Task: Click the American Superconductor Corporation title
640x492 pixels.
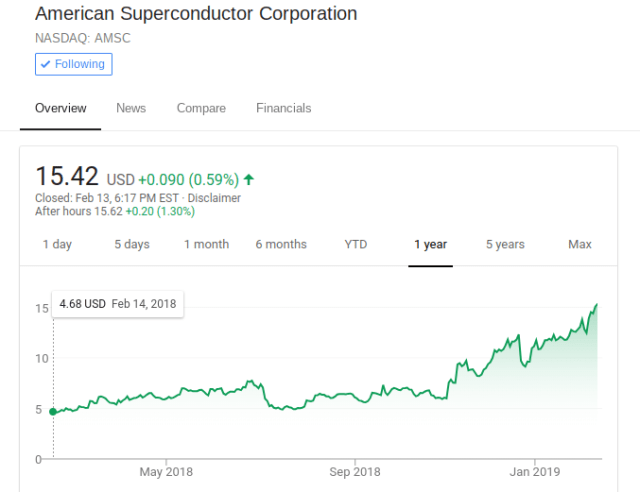Action: [195, 14]
